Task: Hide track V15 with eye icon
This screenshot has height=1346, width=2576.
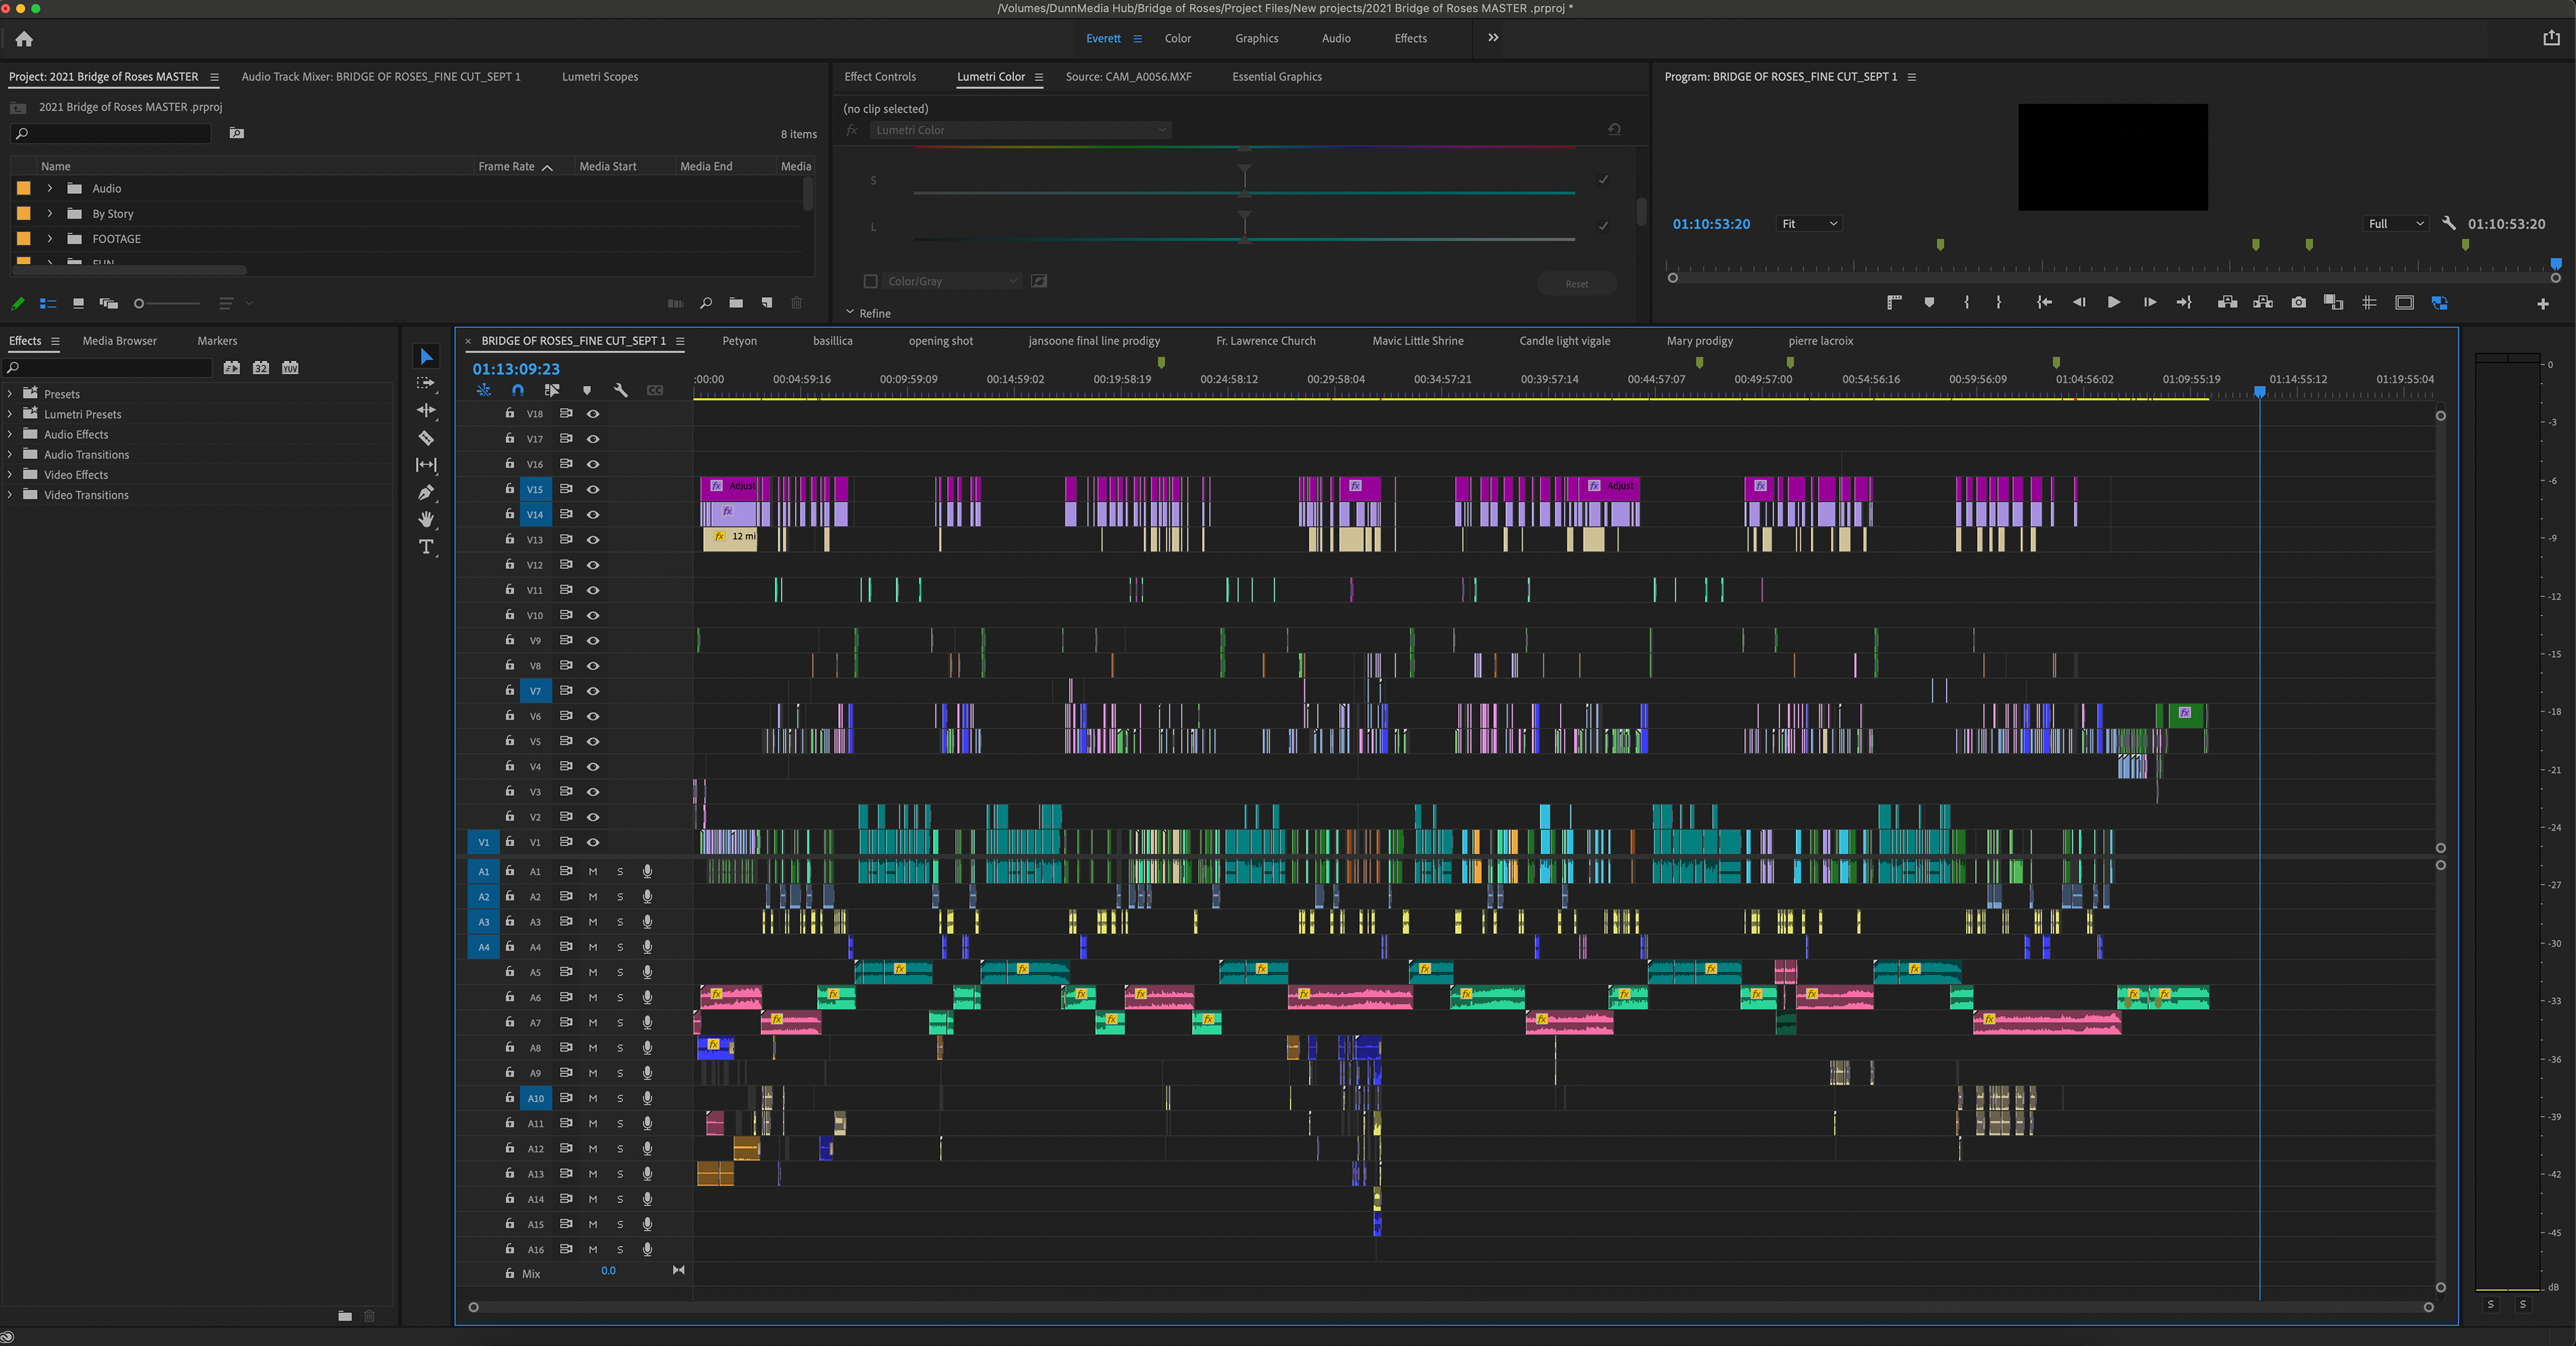Action: point(593,489)
